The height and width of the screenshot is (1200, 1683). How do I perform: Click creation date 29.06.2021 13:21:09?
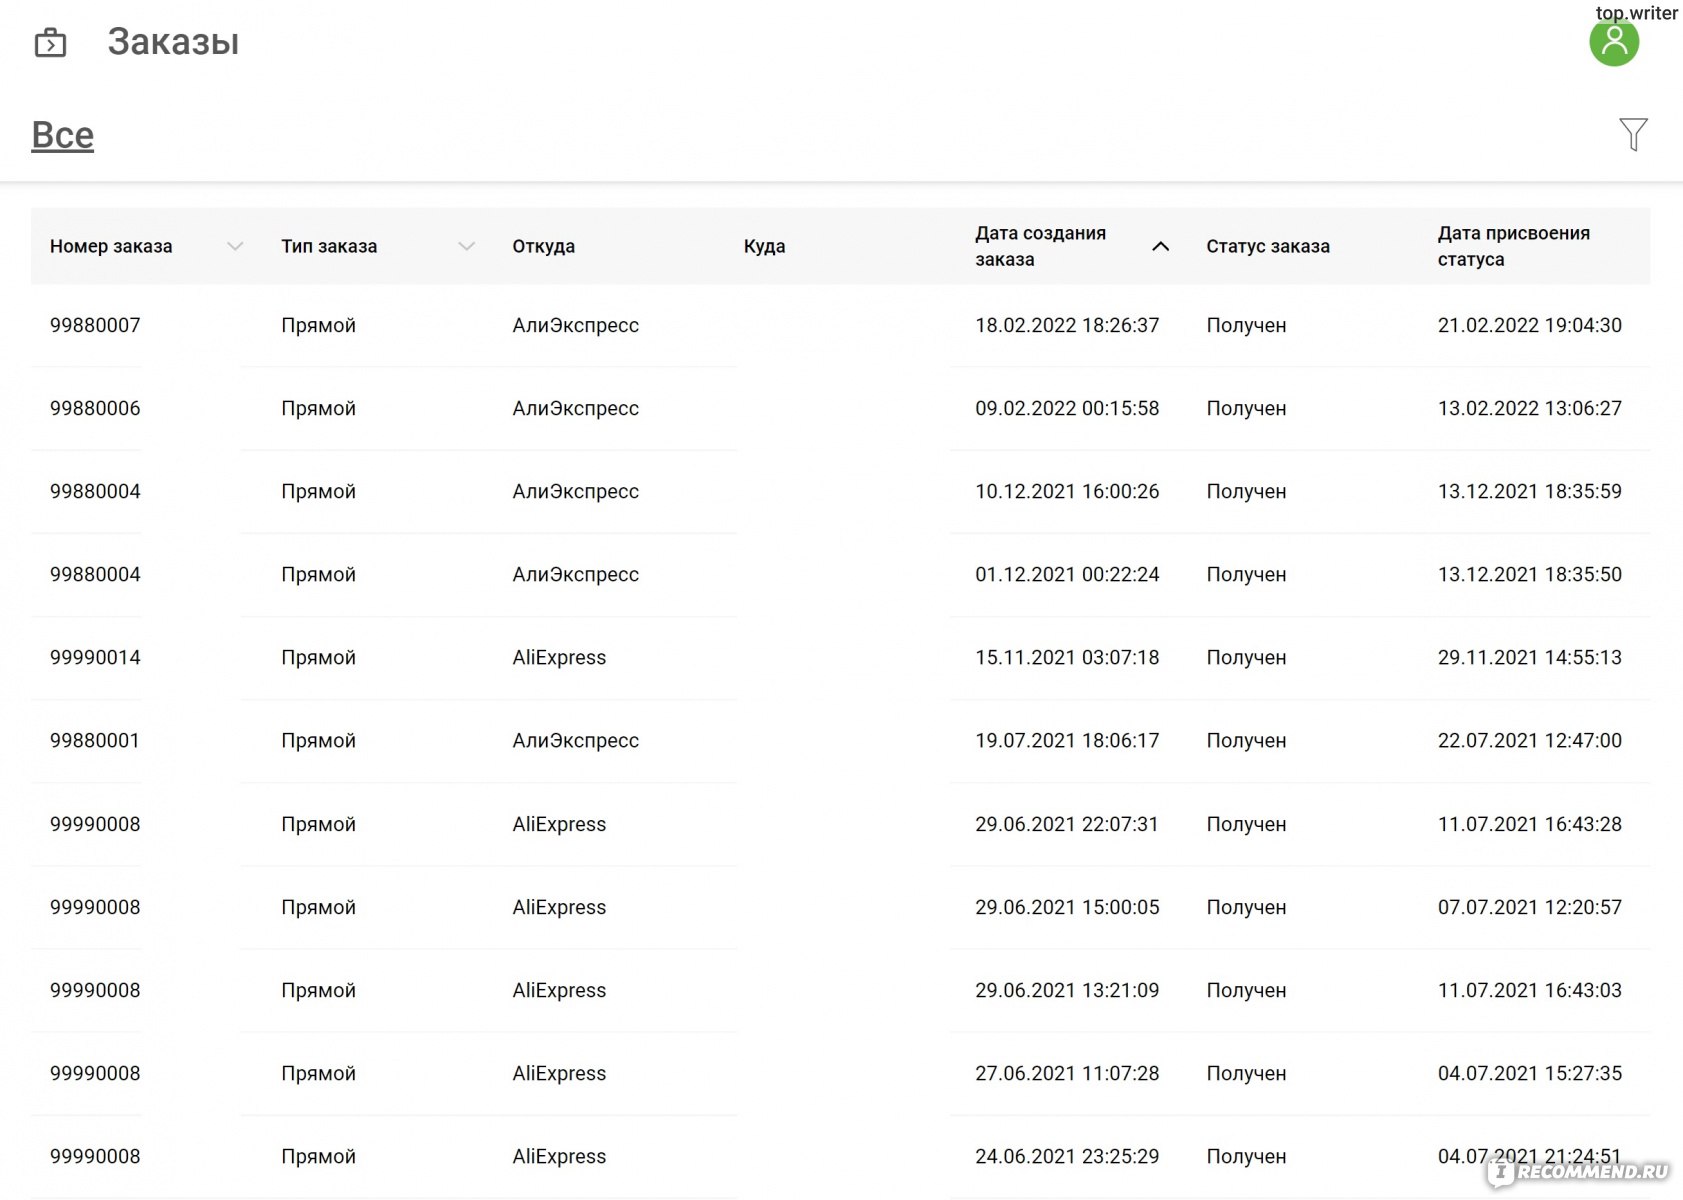pyautogui.click(x=1067, y=990)
